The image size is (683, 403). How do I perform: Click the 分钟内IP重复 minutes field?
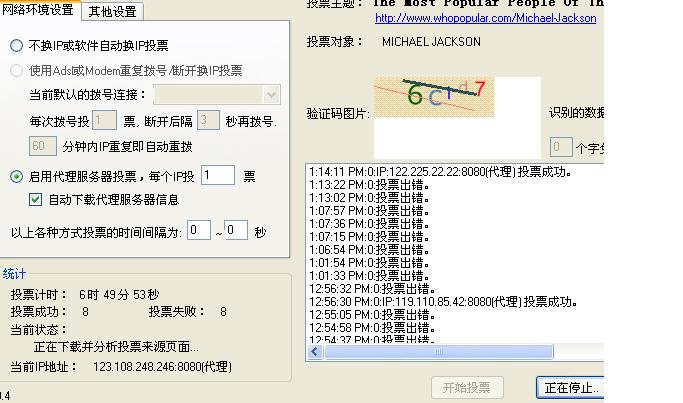click(x=42, y=147)
